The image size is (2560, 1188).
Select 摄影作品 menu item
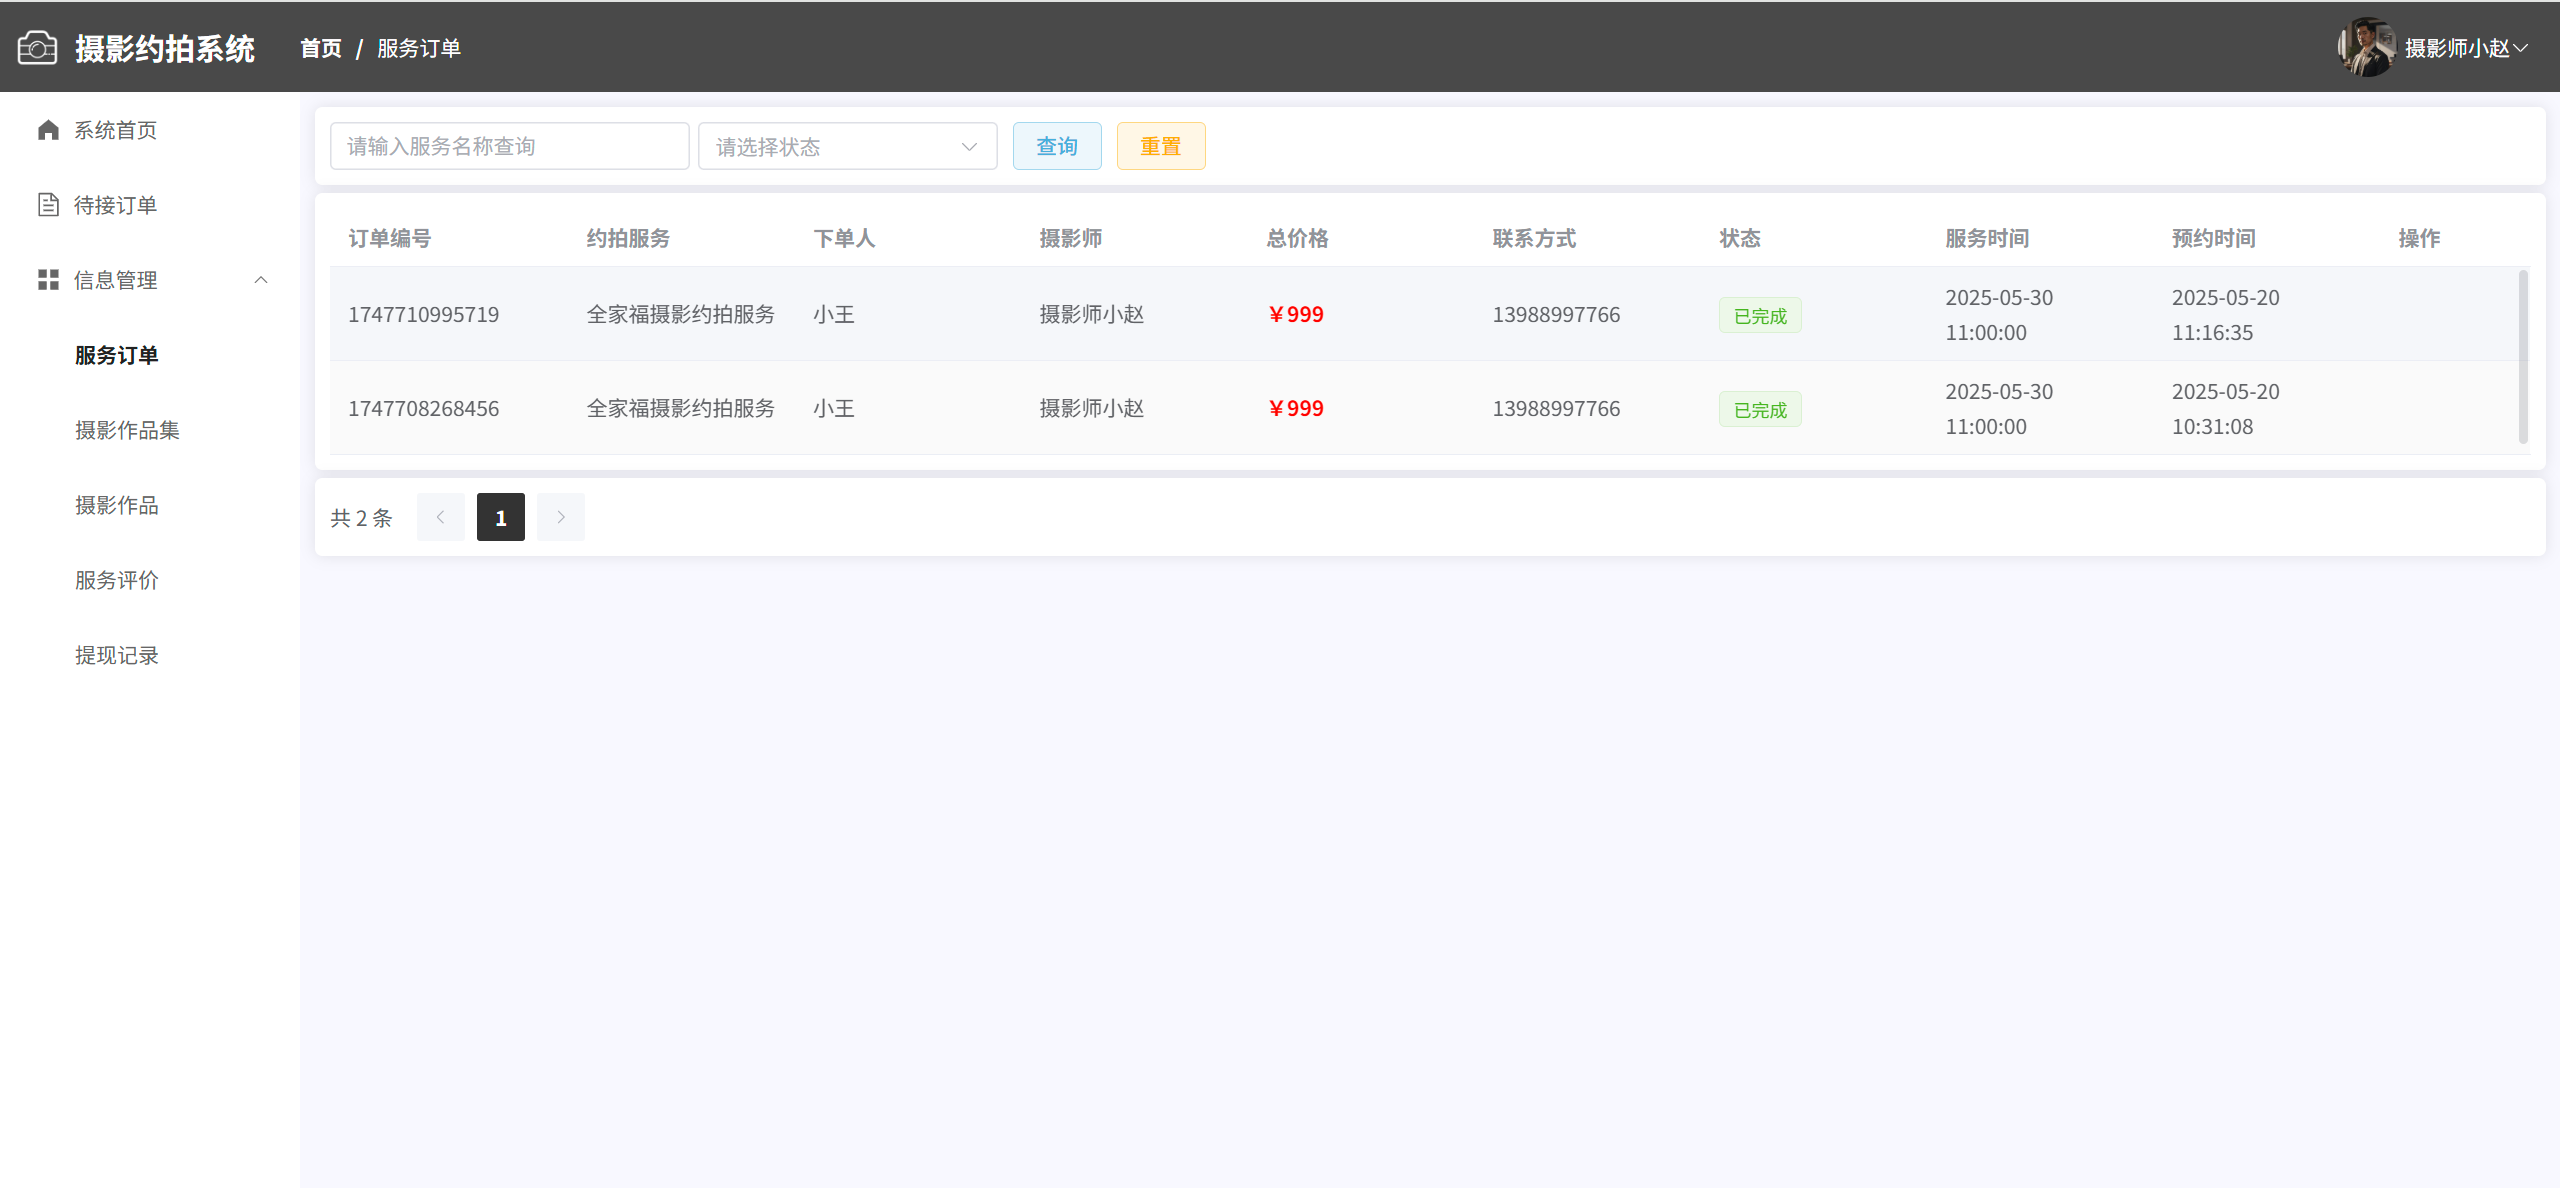pos(116,505)
